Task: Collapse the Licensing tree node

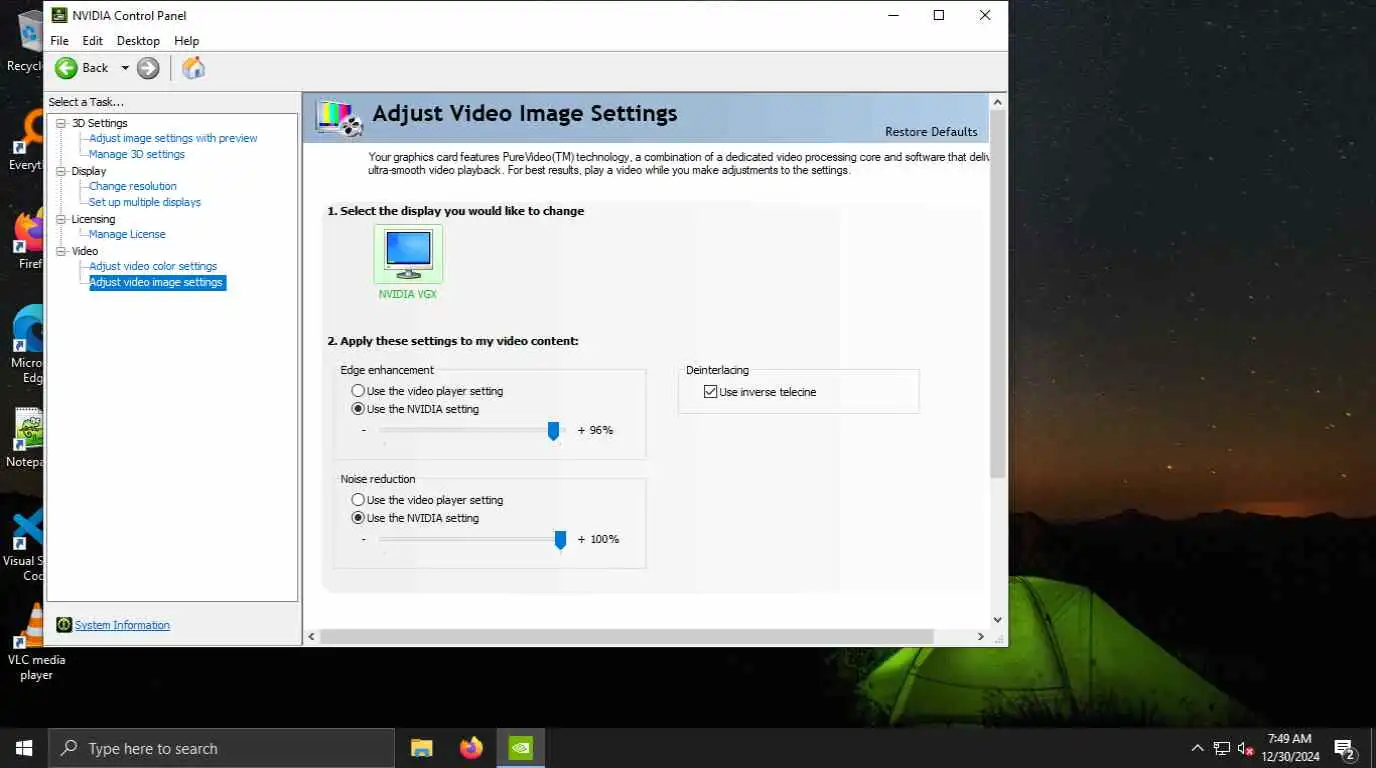Action: tap(61, 219)
